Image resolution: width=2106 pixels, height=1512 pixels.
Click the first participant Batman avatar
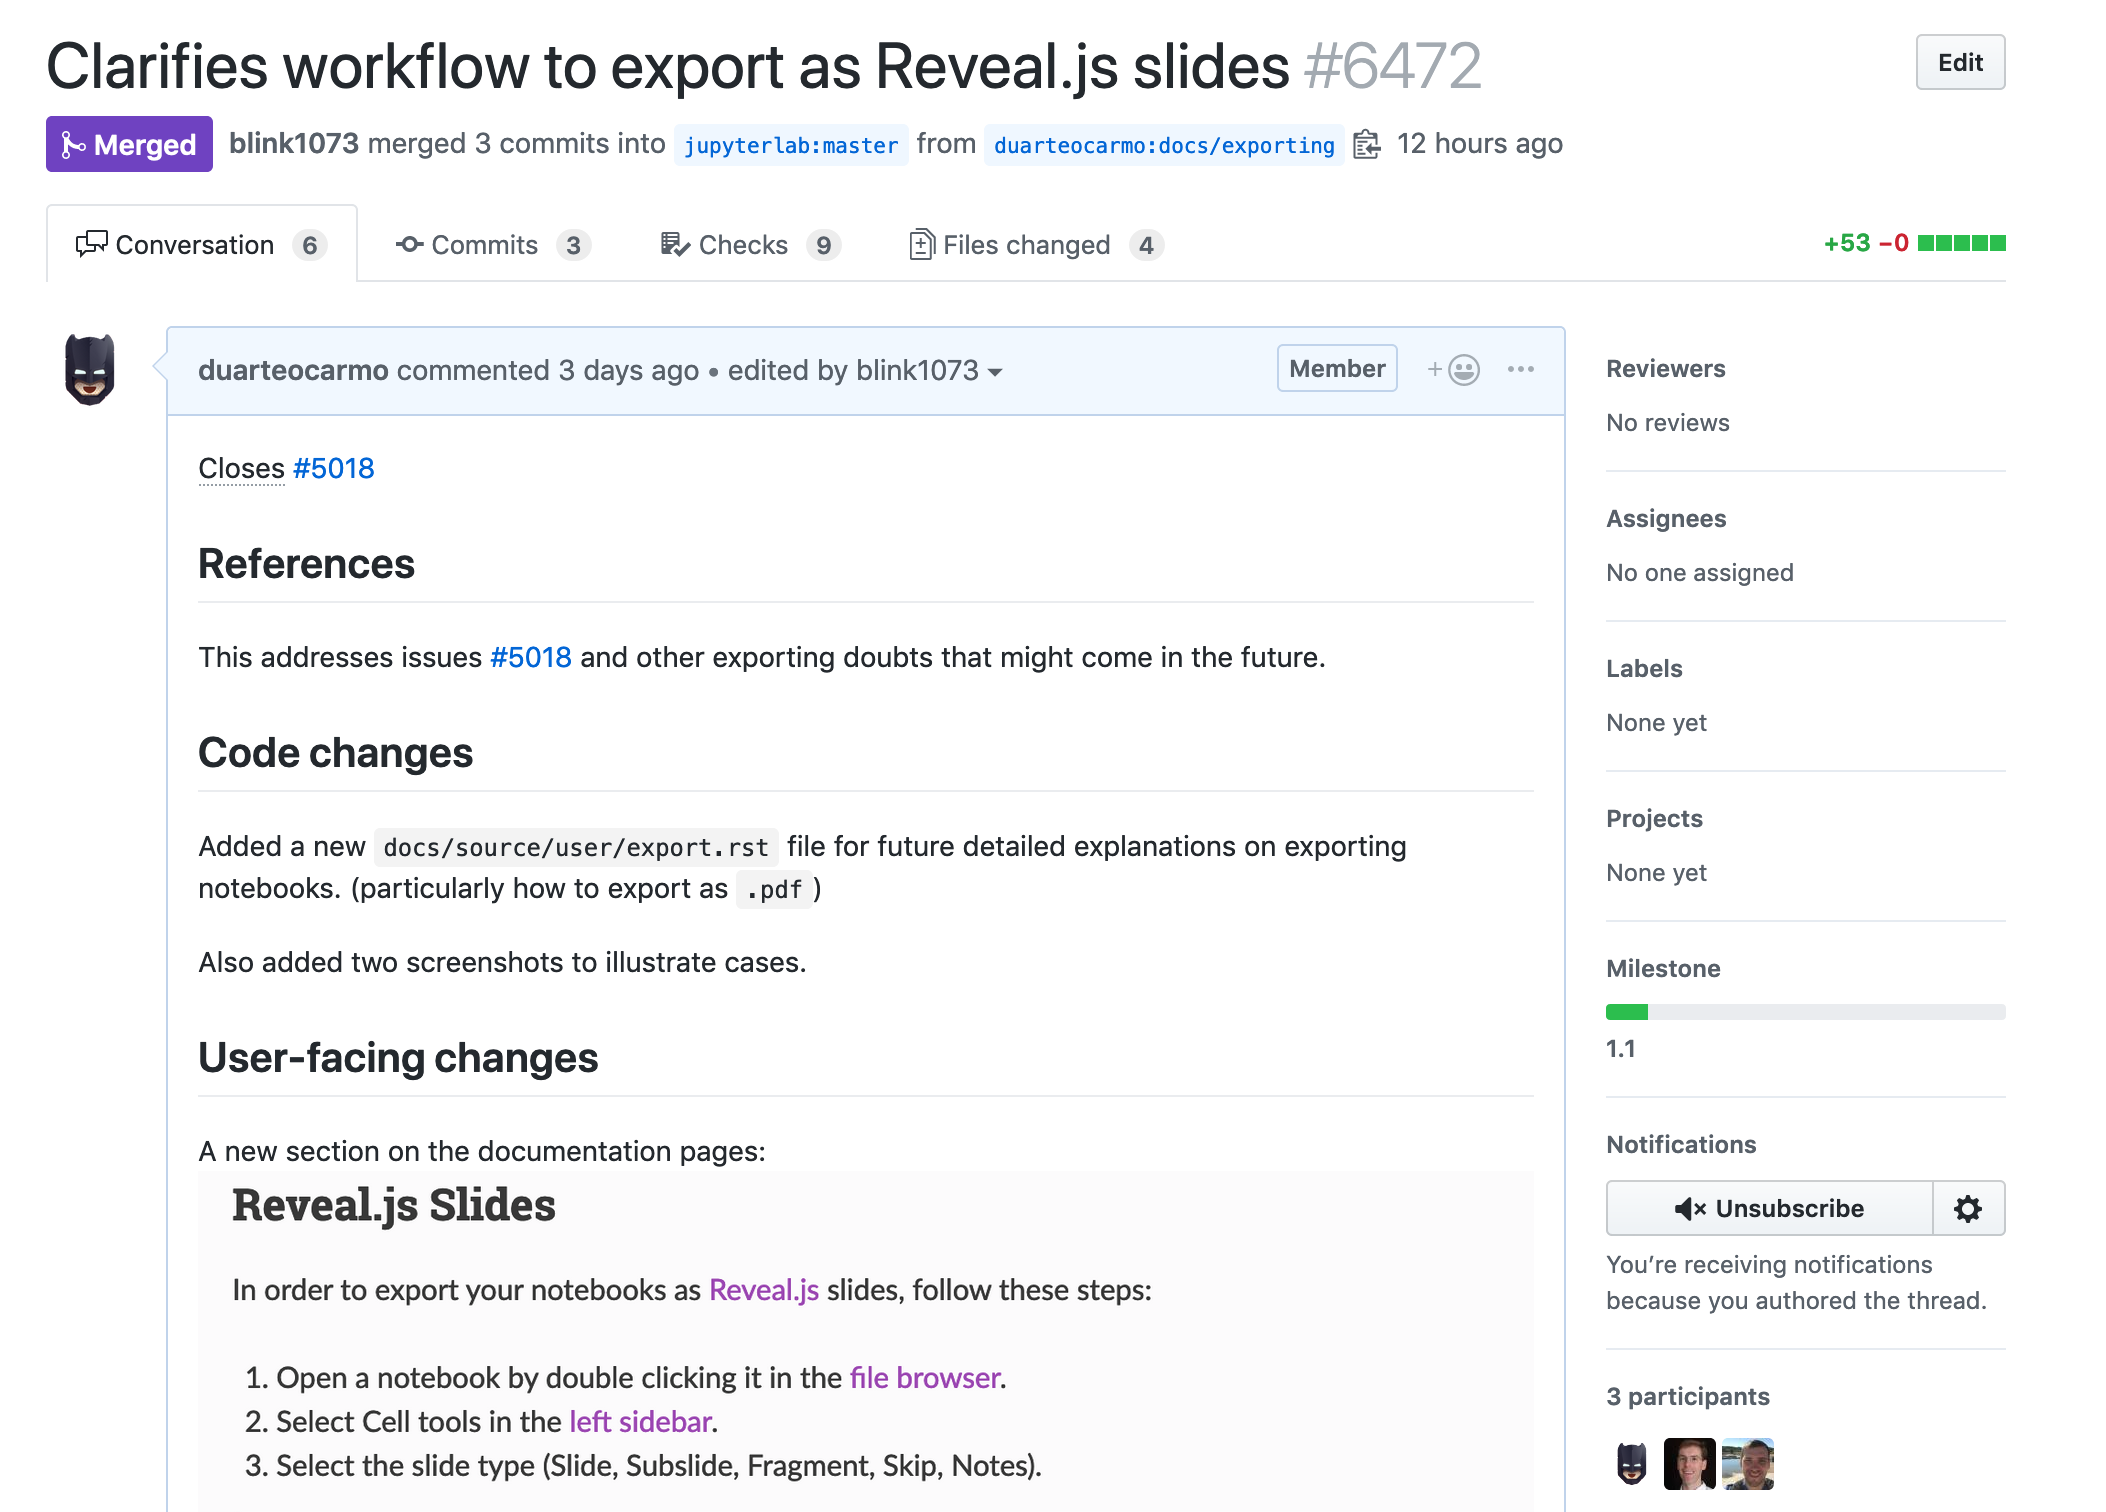(1631, 1464)
